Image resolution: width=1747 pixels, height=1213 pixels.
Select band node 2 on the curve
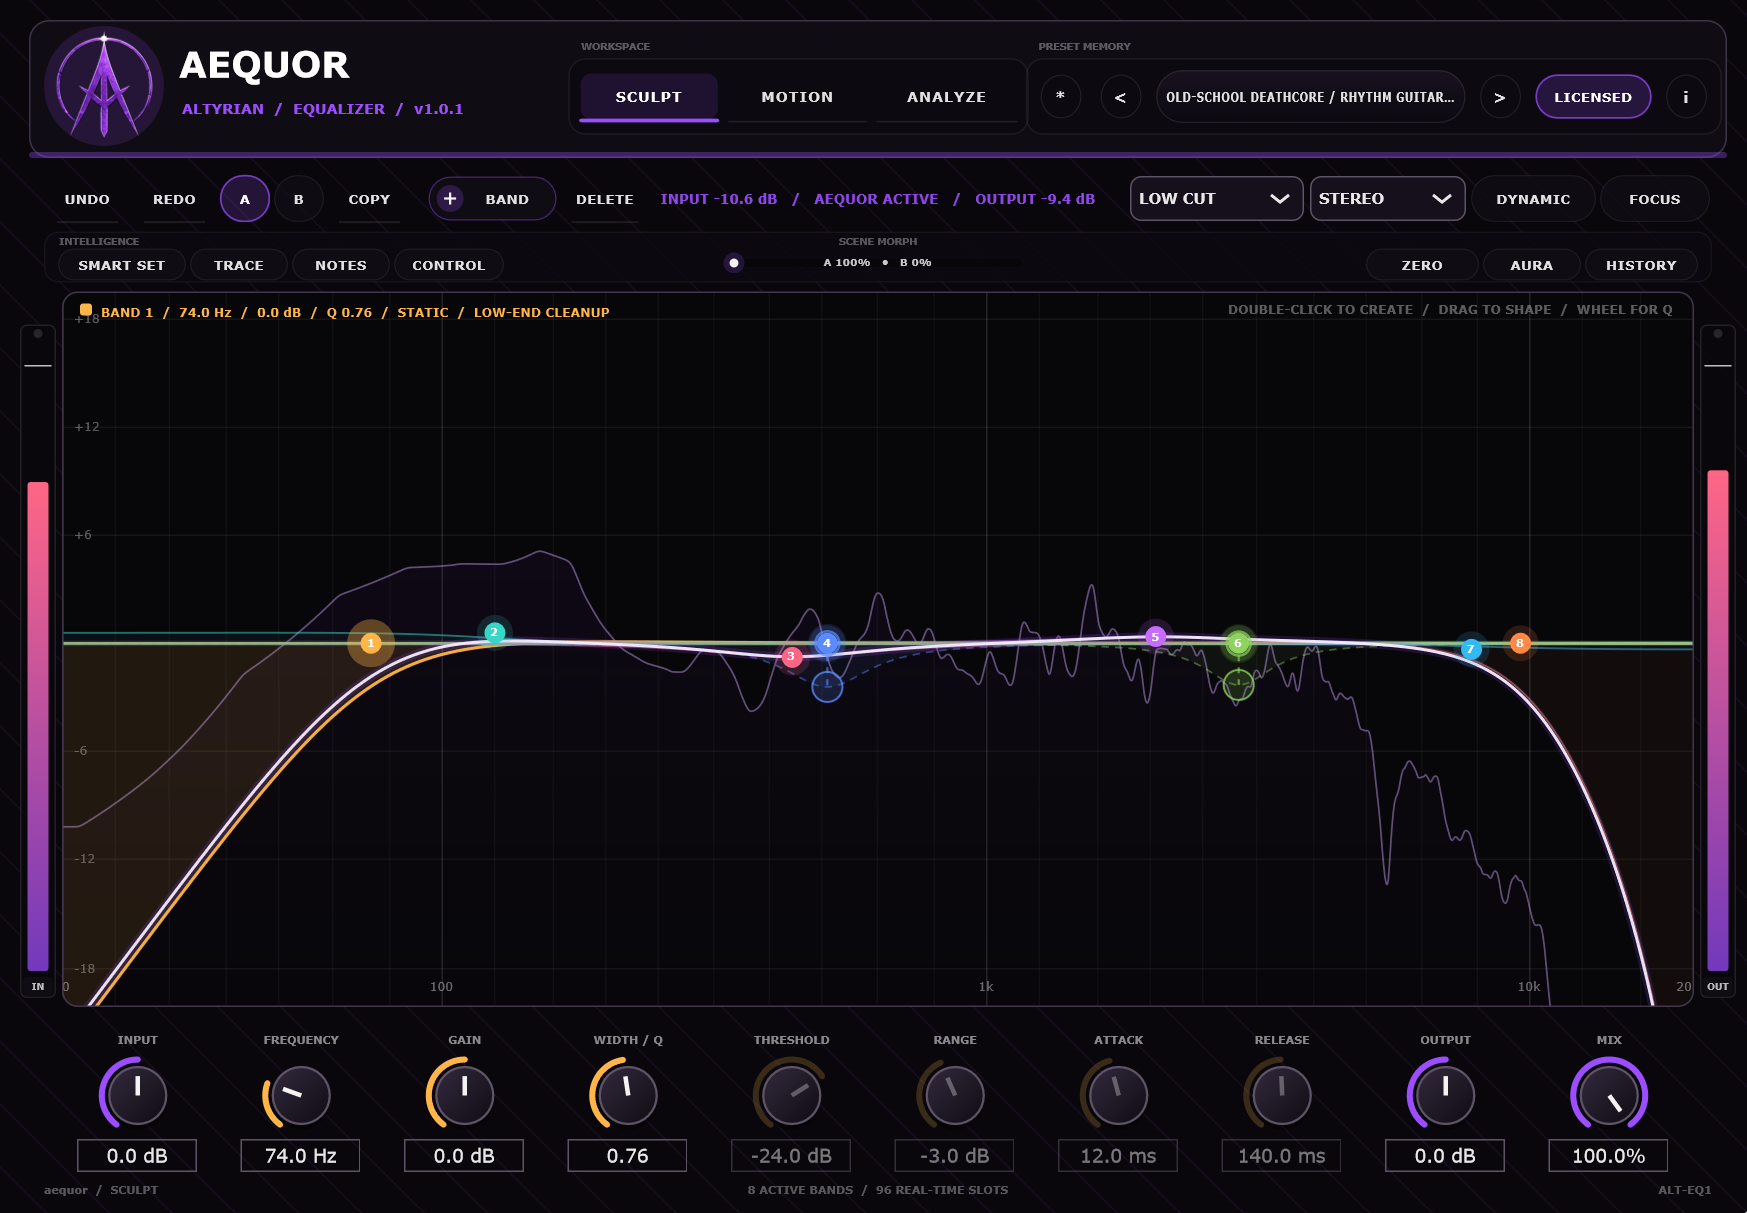pos(494,632)
